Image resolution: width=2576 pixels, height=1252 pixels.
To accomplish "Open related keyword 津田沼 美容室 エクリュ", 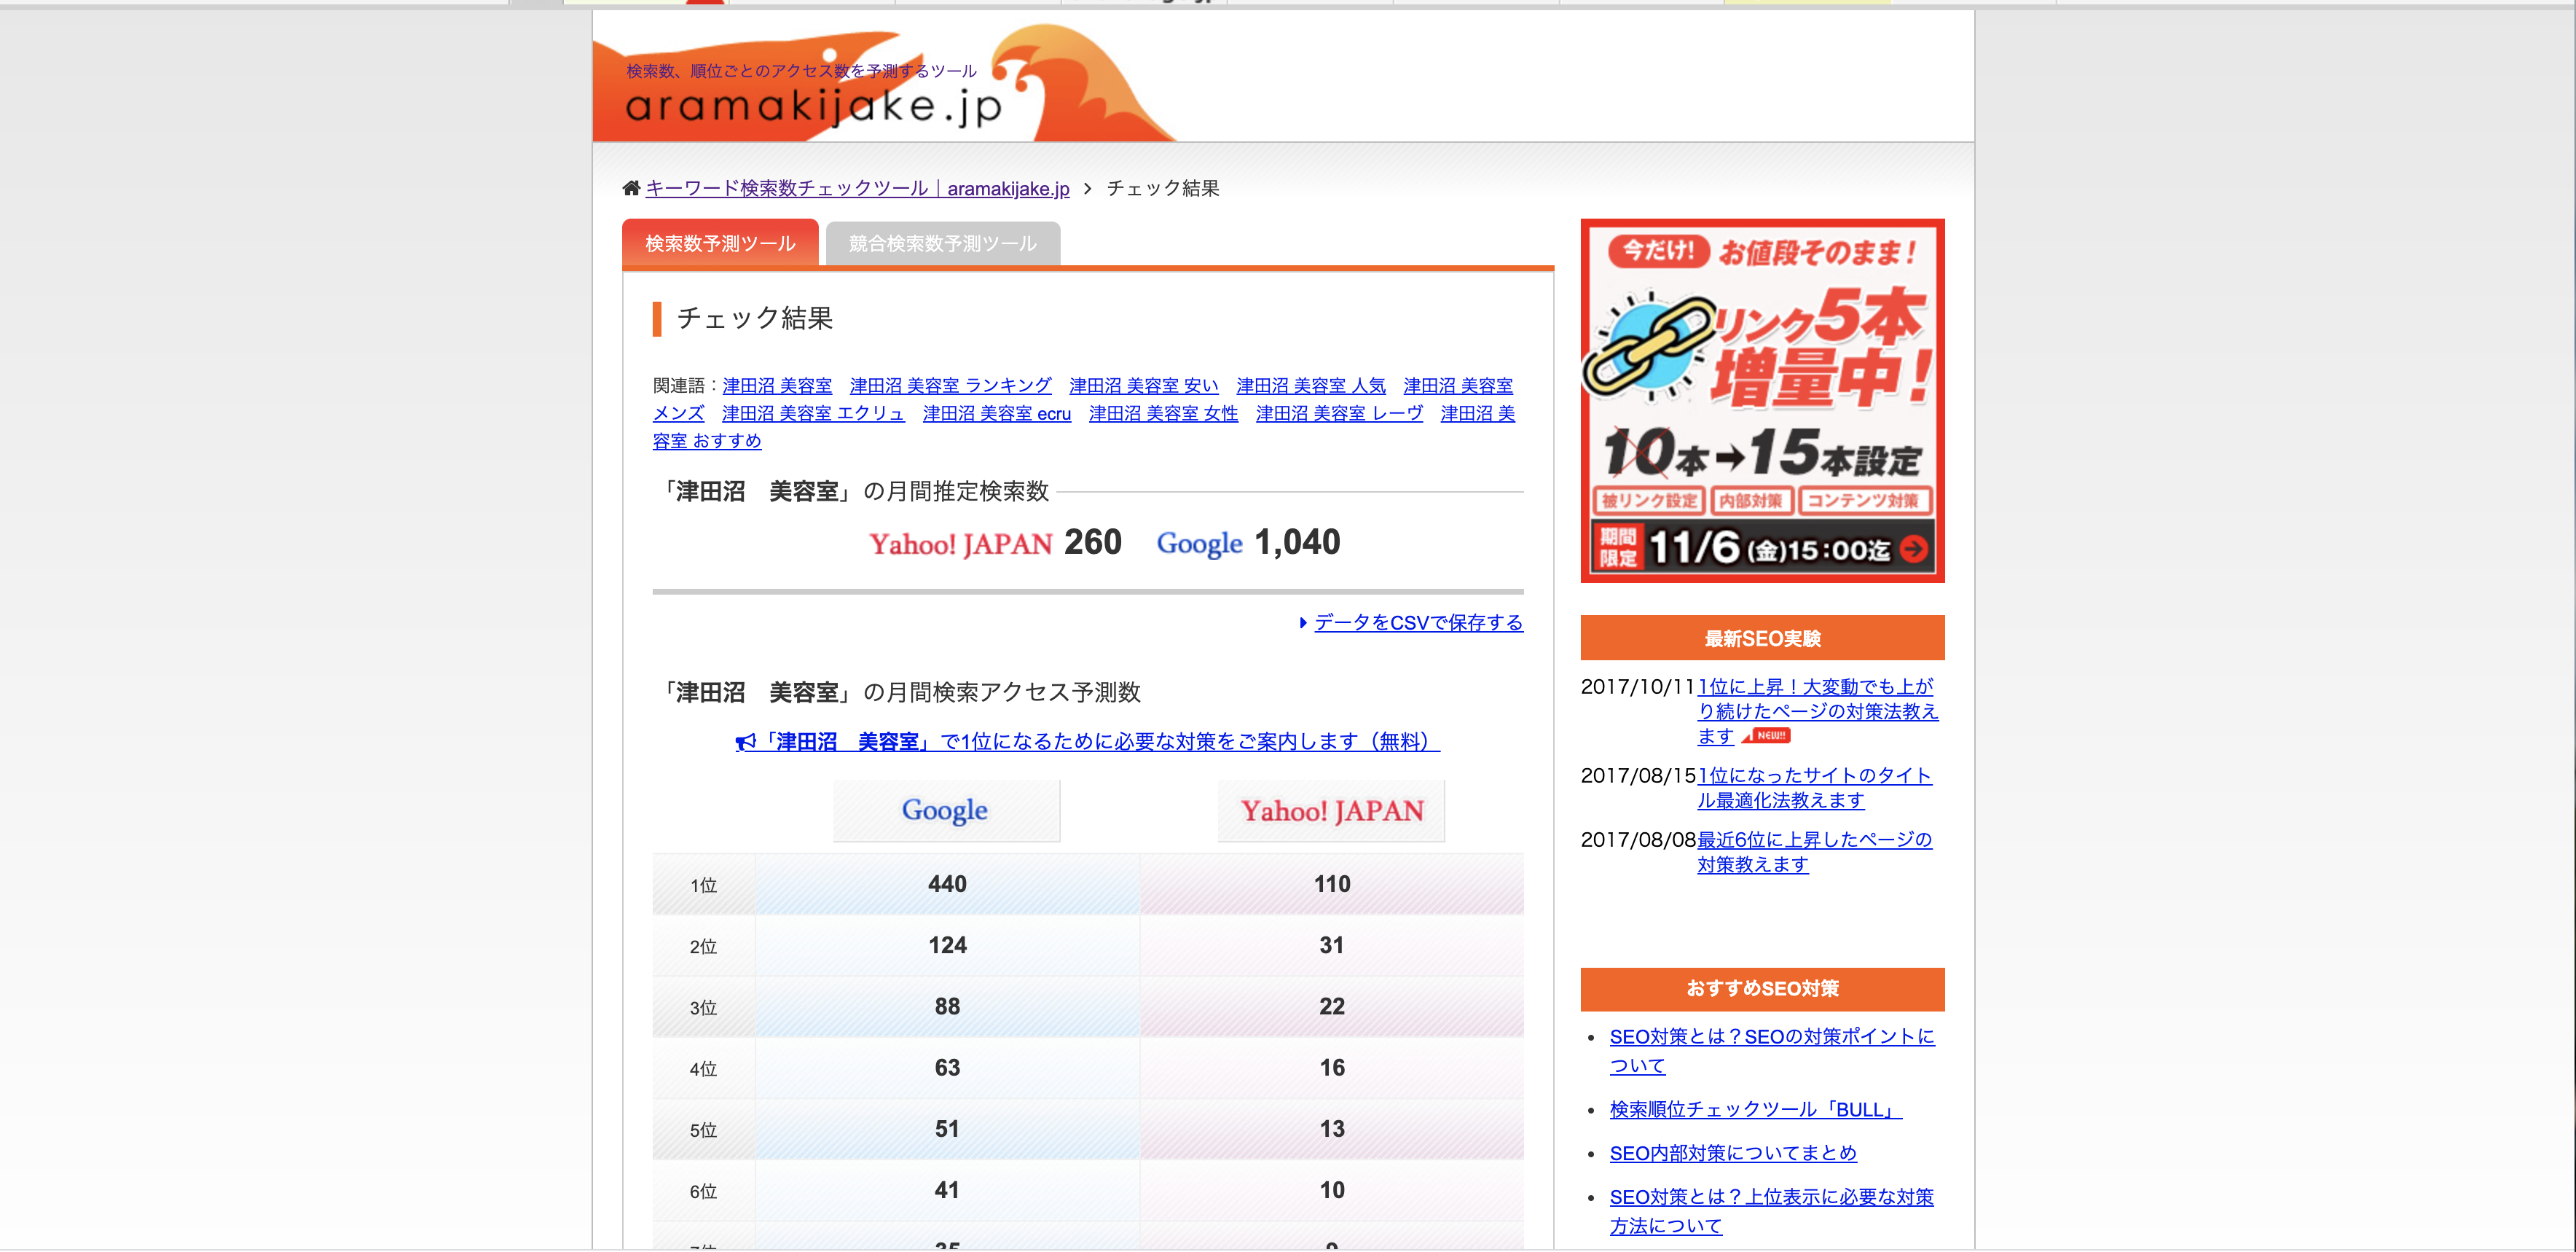I will pyautogui.click(x=813, y=413).
